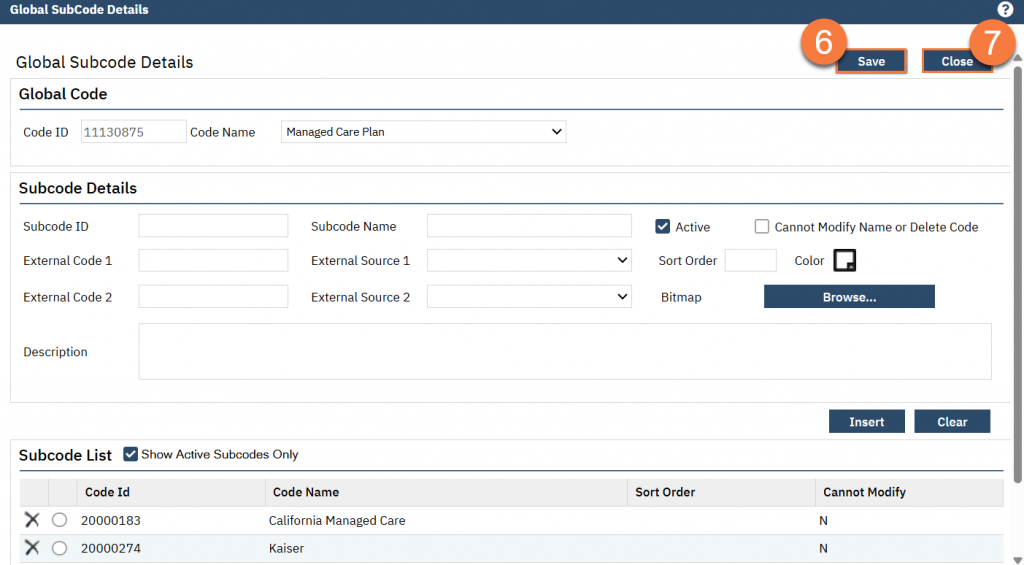Uncheck Show Active Subcodes Only
This screenshot has height=565, width=1024.
(130, 454)
